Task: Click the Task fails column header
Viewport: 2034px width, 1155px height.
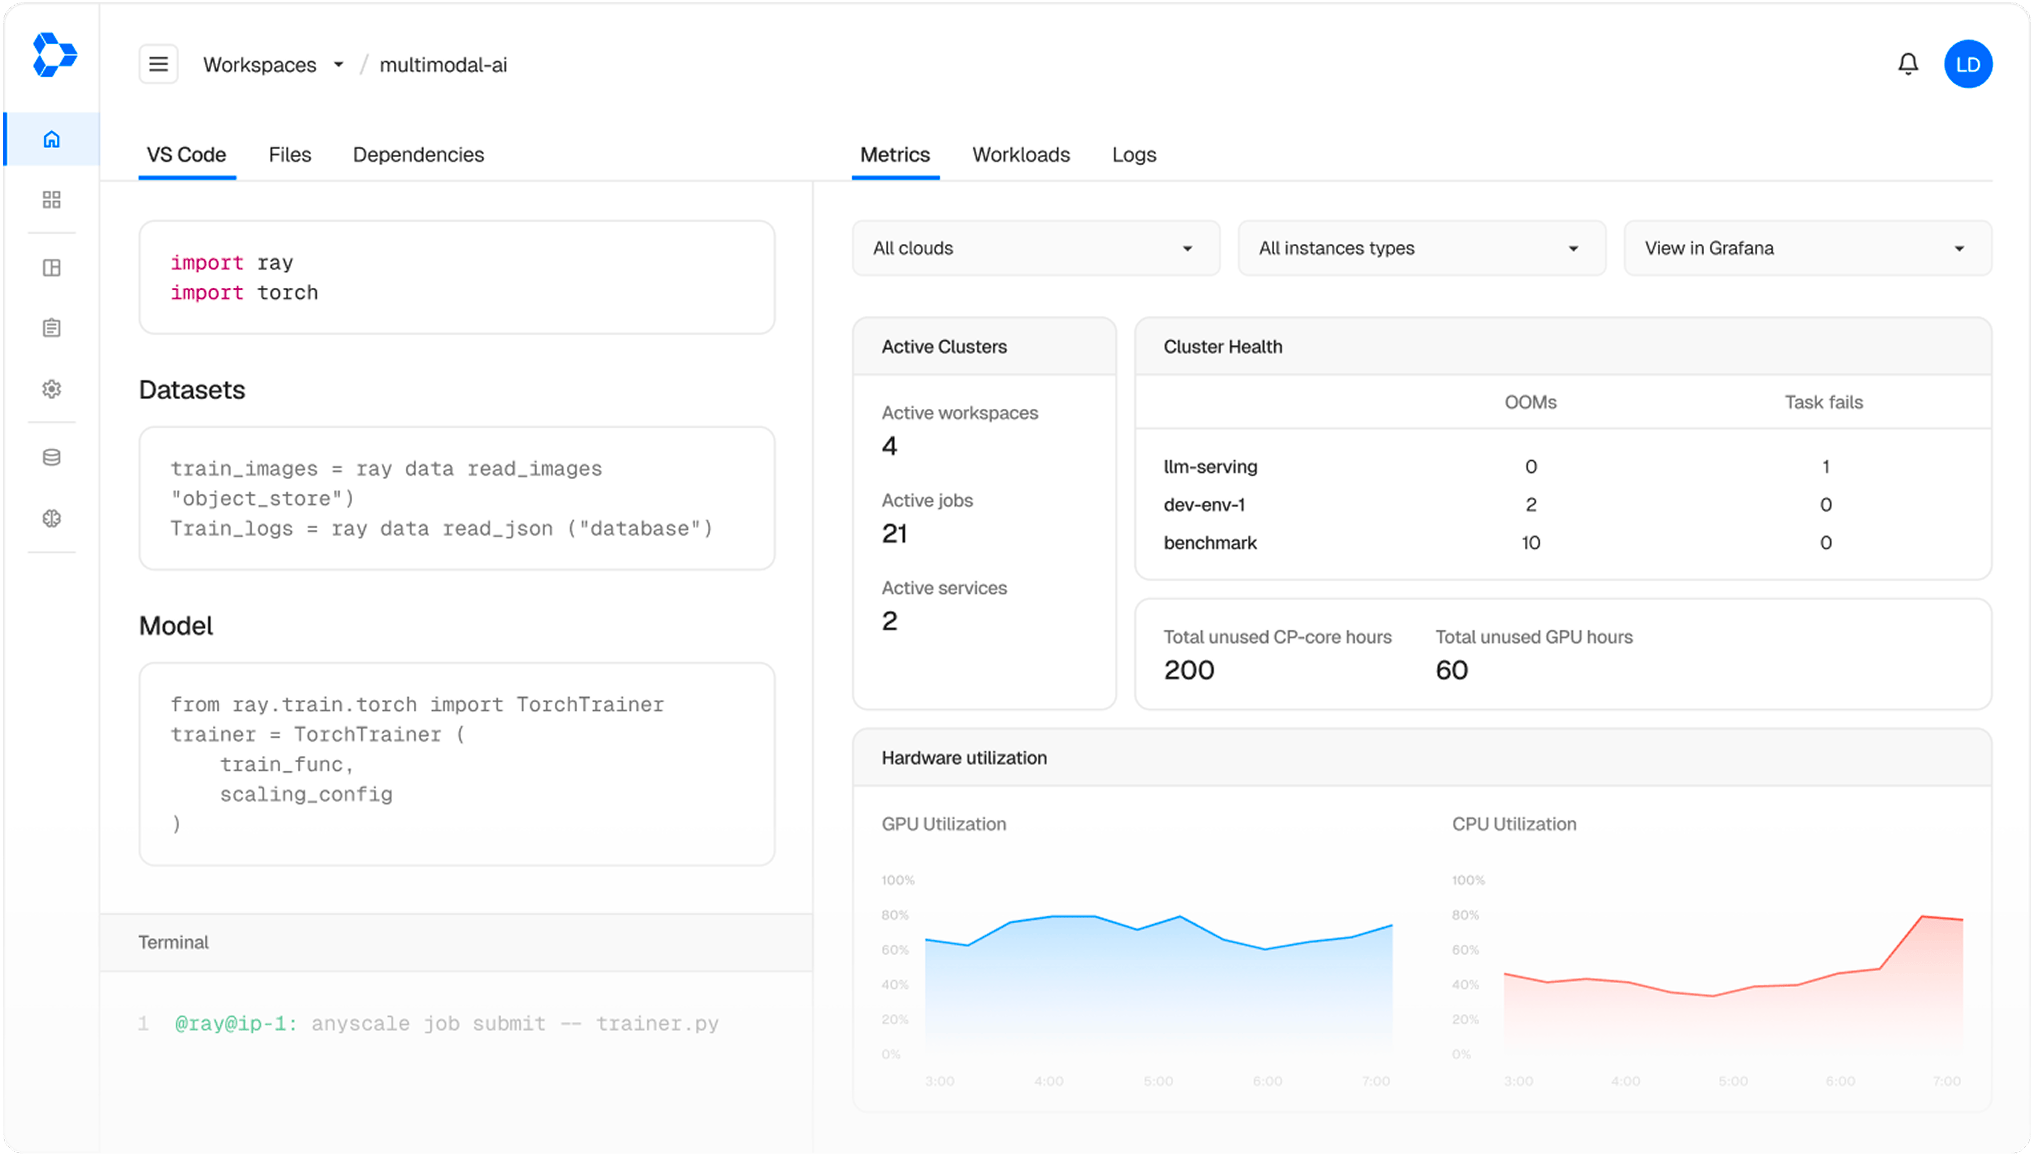Action: (x=1824, y=402)
